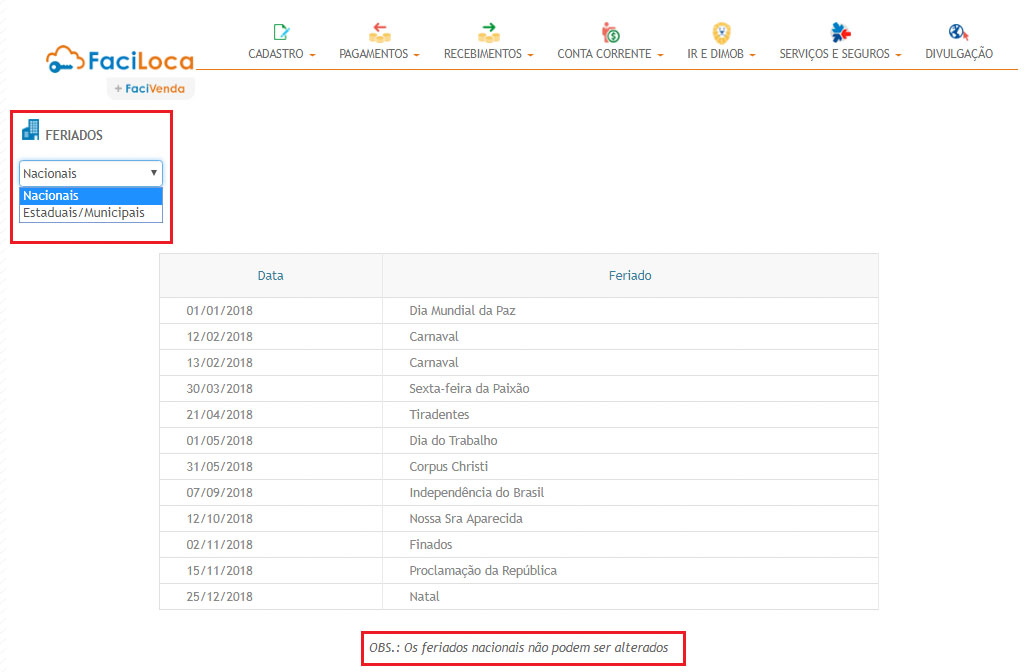Click the Serviços e Seguros icon
Image resolution: width=1026 pixels, height=672 pixels.
840,32
